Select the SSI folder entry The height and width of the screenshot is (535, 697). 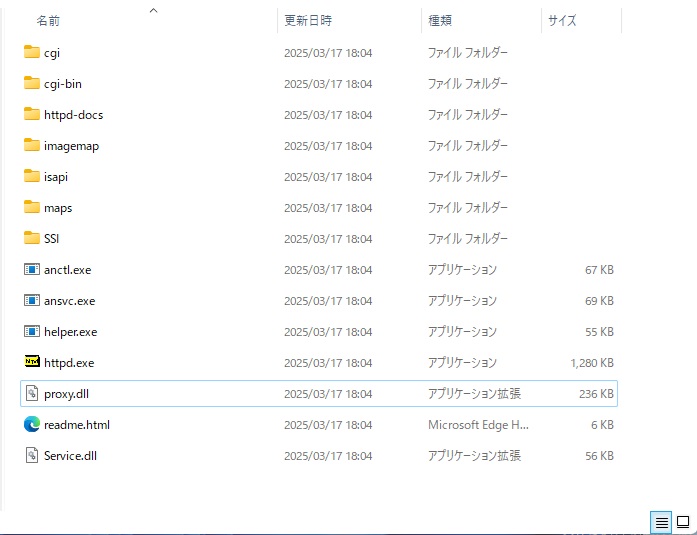pos(319,239)
